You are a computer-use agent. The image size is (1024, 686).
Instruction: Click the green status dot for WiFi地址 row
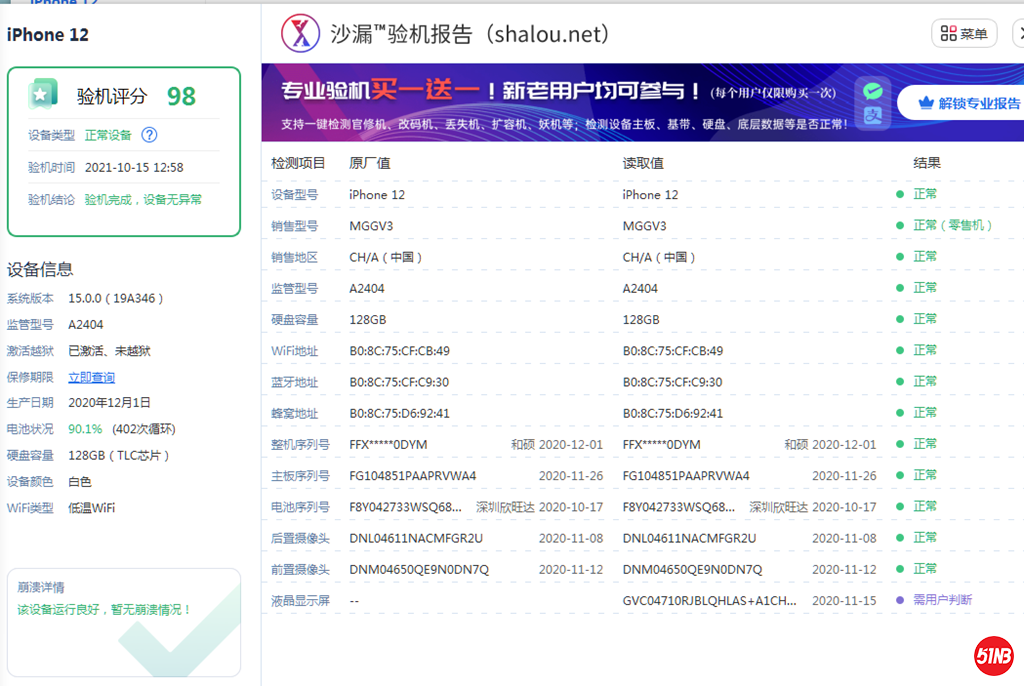click(x=900, y=350)
